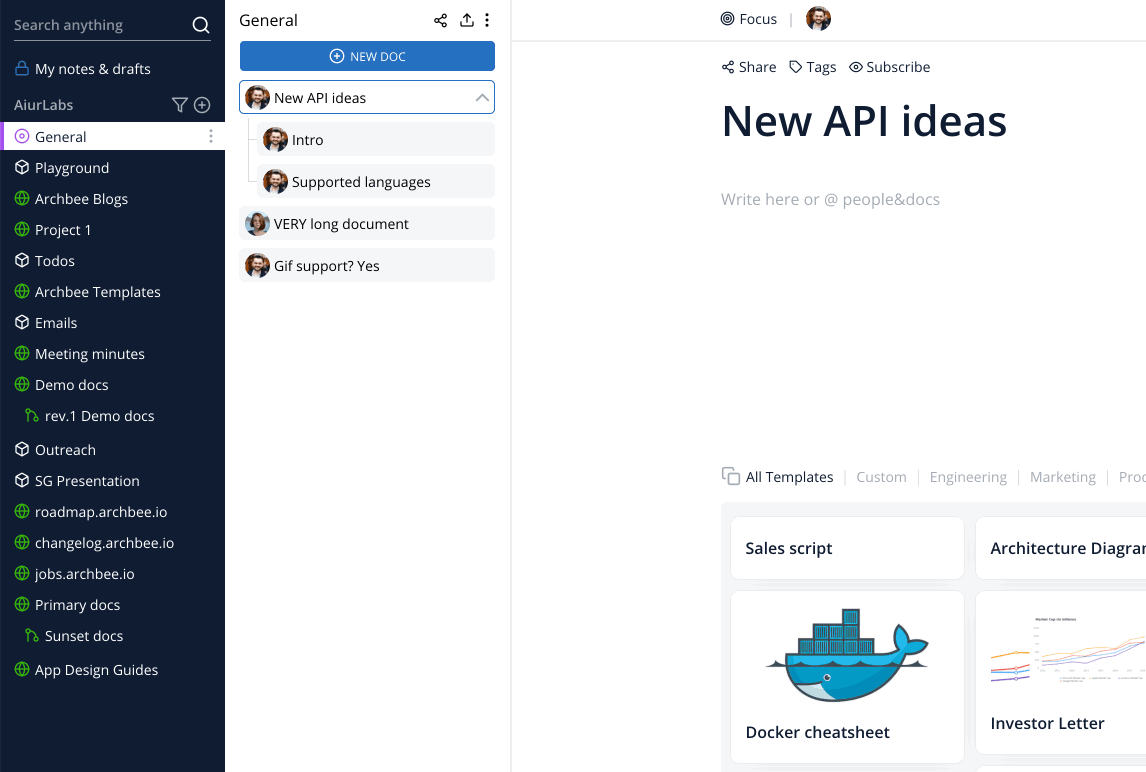The width and height of the screenshot is (1146, 772).
Task: Select the Custom templates tab
Action: 881,477
